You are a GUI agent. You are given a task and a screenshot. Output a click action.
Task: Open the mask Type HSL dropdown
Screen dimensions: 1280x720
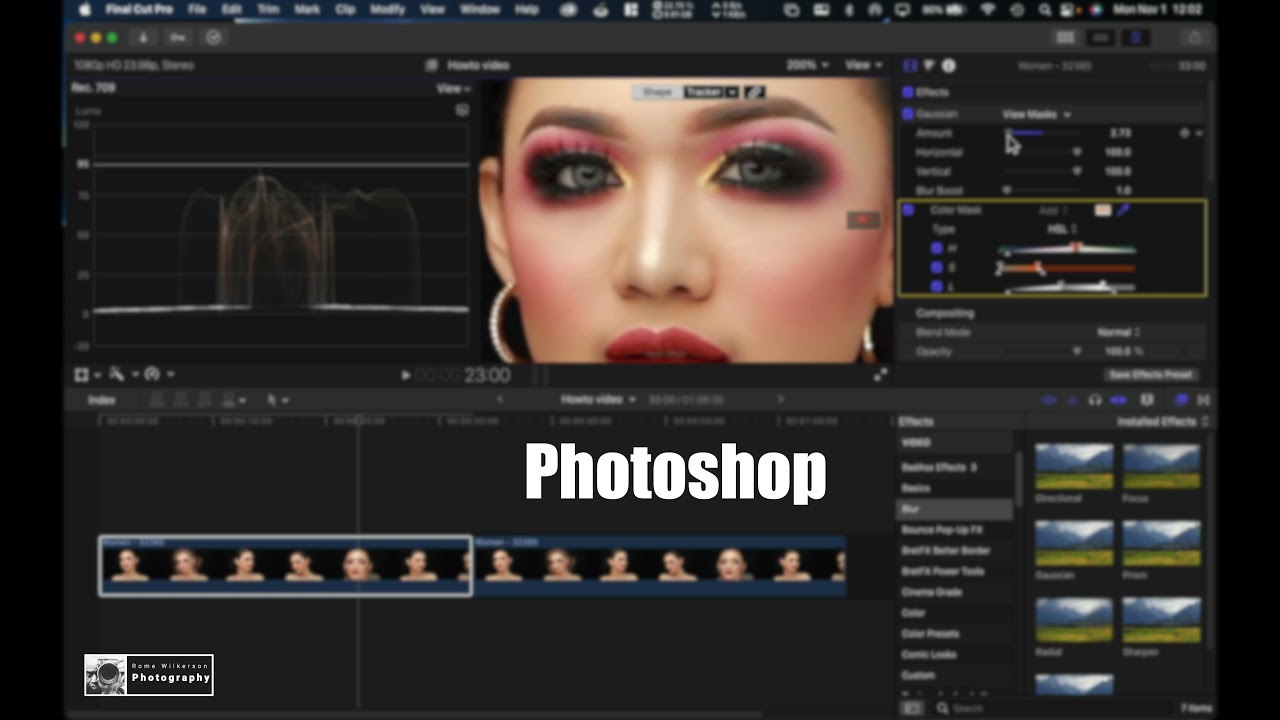[x=1061, y=229]
